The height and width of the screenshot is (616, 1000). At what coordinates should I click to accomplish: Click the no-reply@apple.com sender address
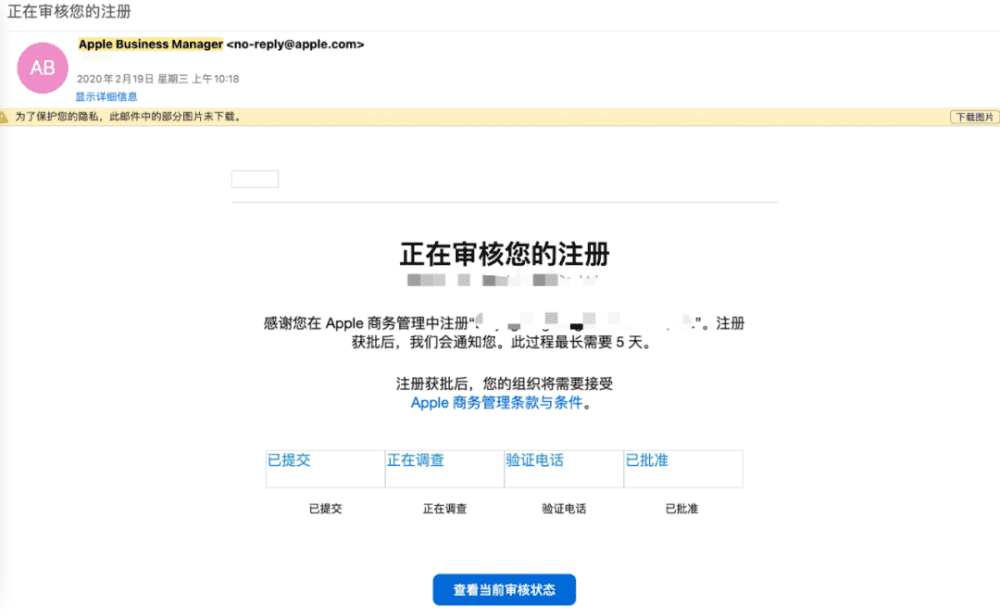pyautogui.click(x=295, y=44)
